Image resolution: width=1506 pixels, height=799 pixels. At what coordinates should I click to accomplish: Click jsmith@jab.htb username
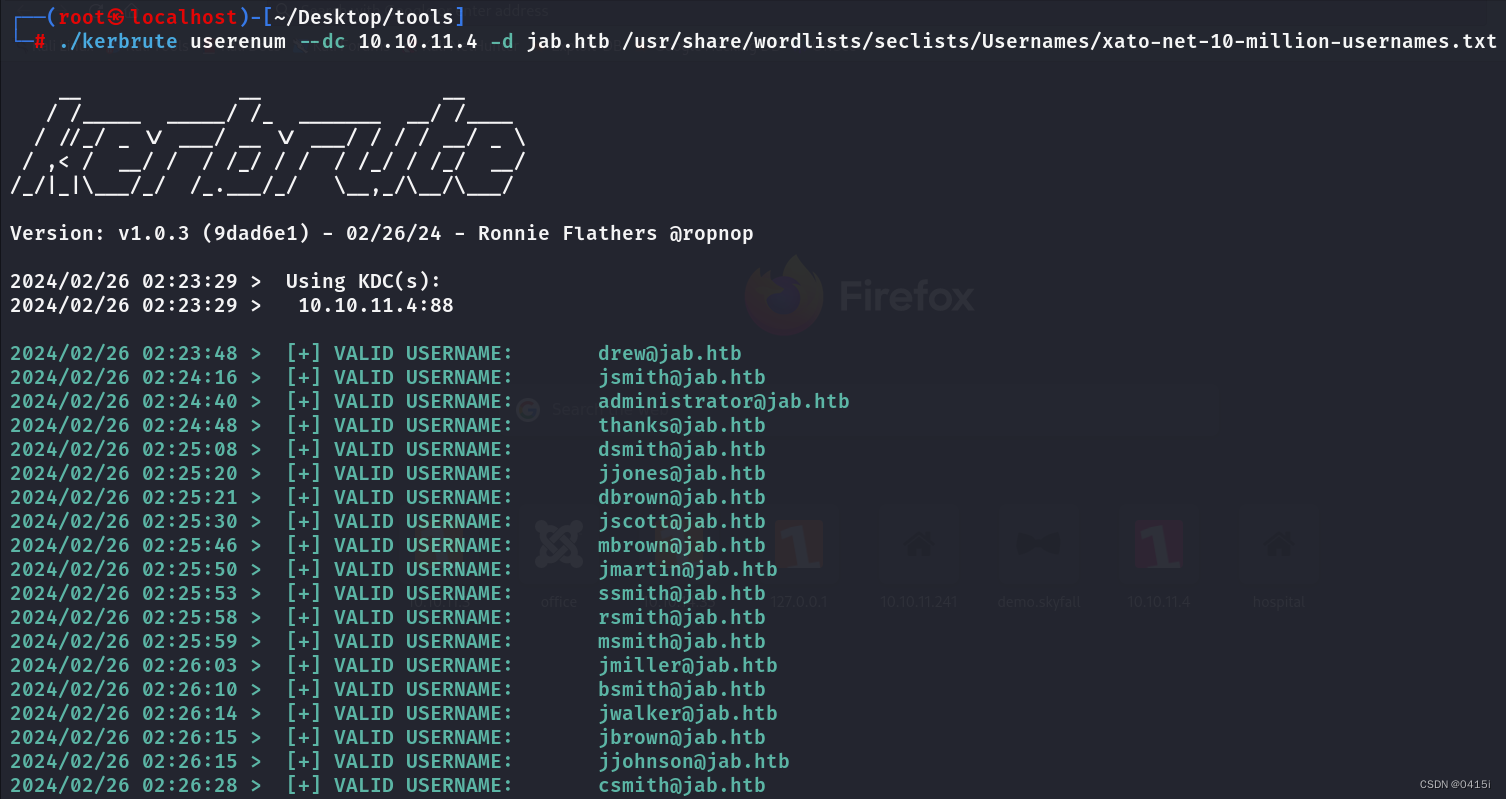[682, 378]
